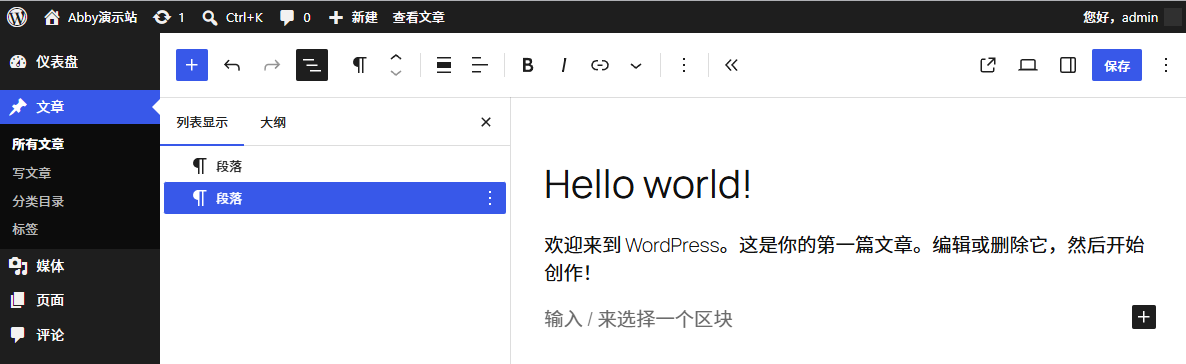This screenshot has width=1186, height=364.
Task: Click the paragraph block type icon in toolbar
Action: point(360,65)
